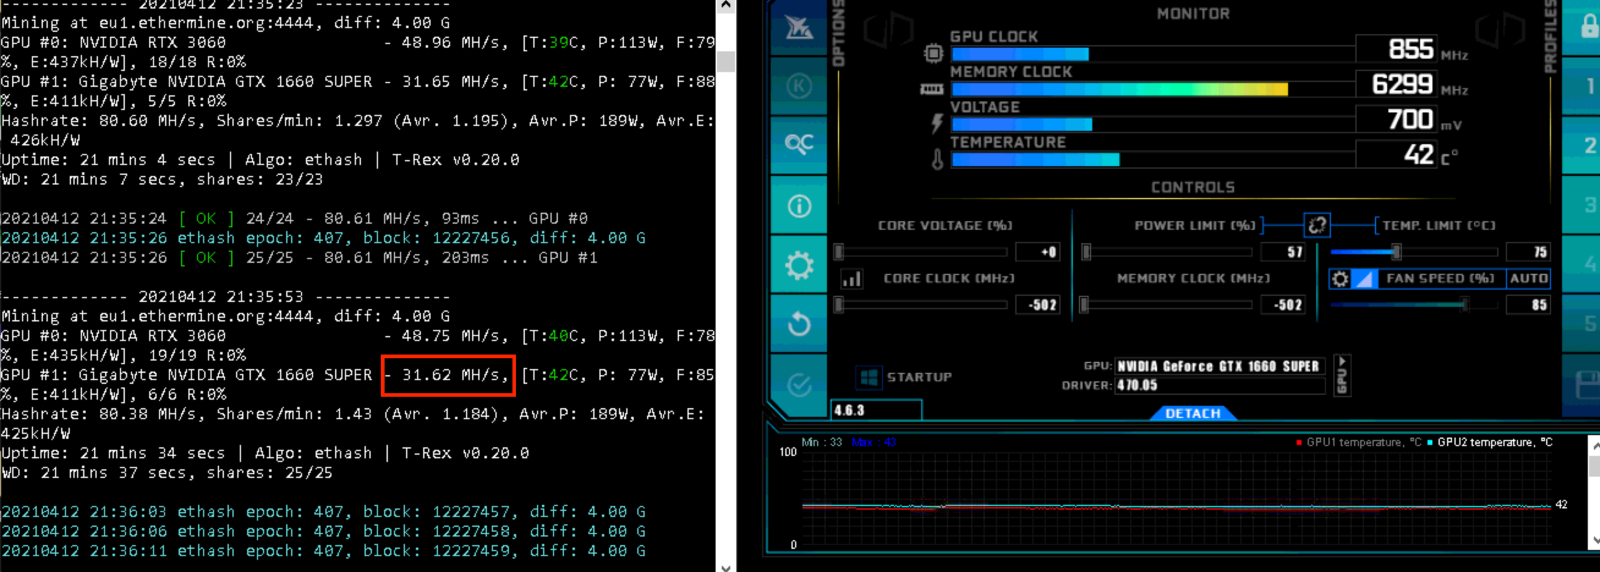
Task: Click the Fan Speed slider handle
Action: click(x=1466, y=305)
